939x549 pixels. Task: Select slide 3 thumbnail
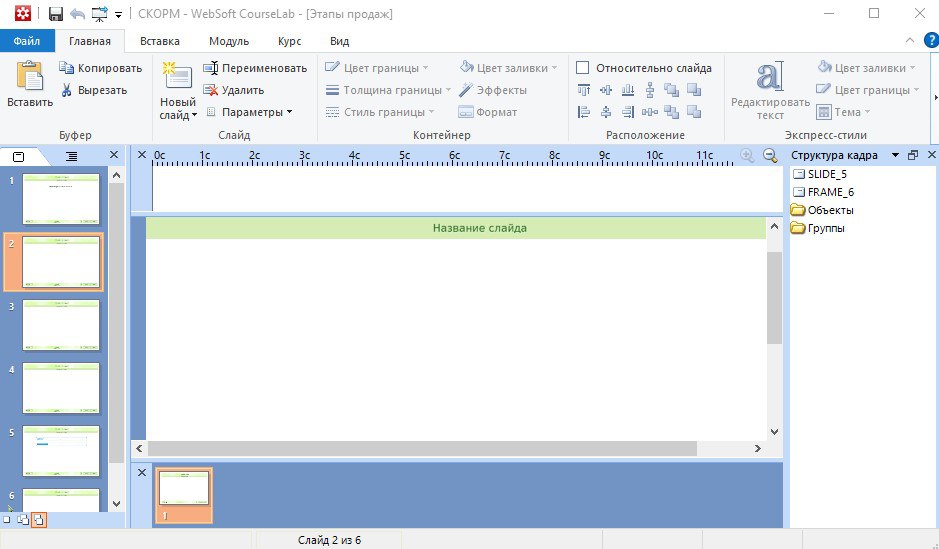point(61,324)
